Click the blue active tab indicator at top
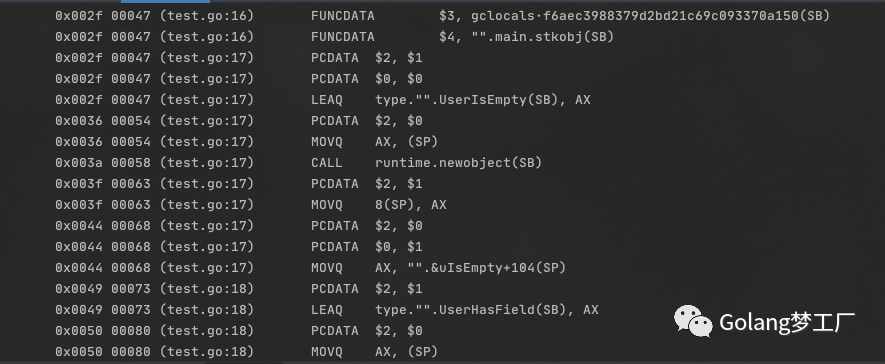Screen dimensions: 885x364 [x=165, y=1]
